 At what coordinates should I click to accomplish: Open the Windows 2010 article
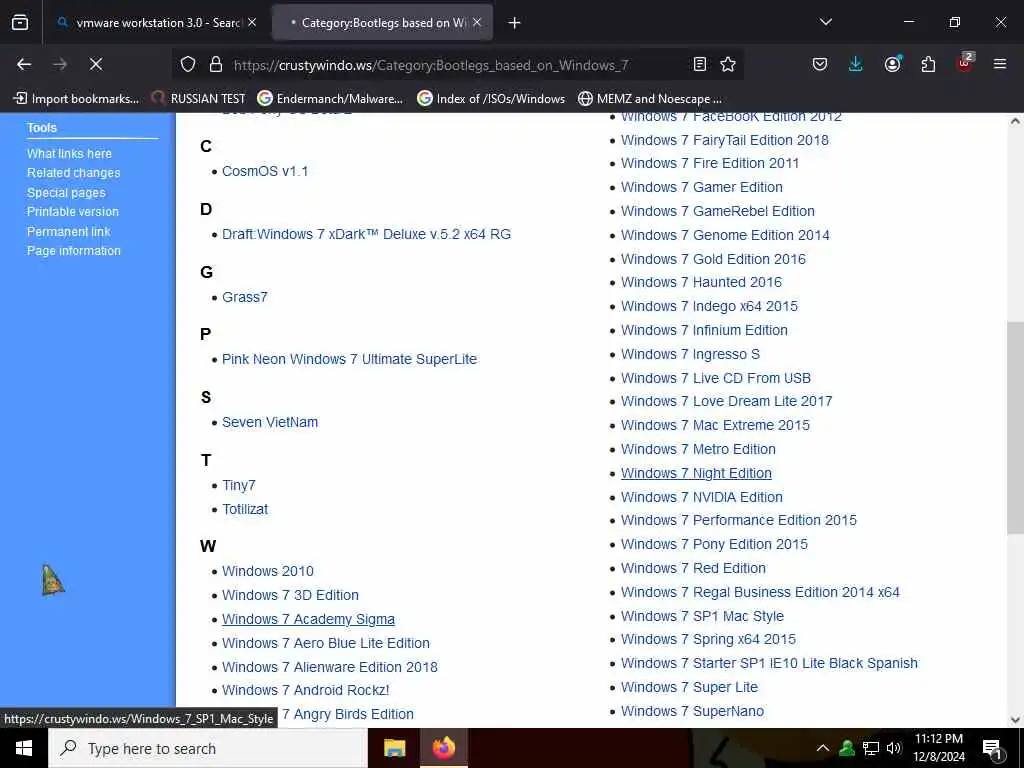coord(268,571)
